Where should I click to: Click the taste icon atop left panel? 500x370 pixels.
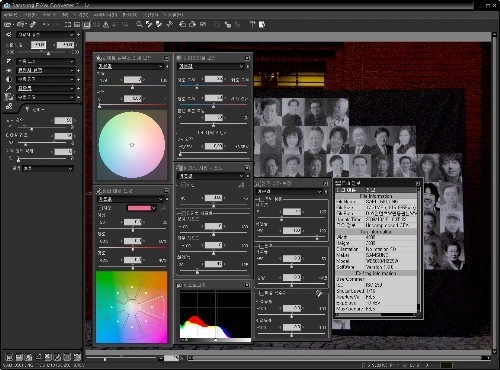coord(9,35)
